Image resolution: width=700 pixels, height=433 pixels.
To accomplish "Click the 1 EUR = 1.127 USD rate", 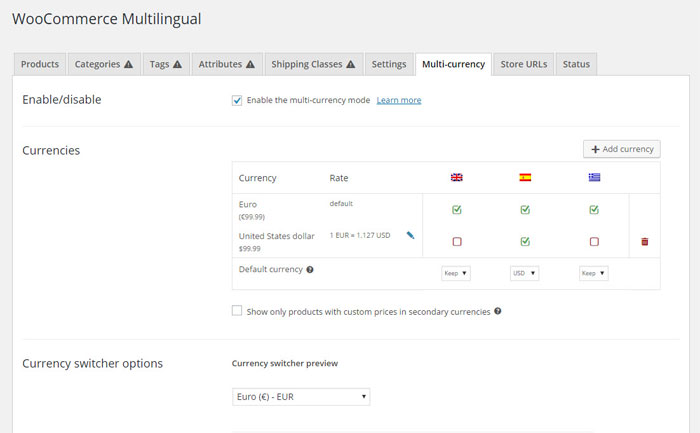I will coord(360,235).
